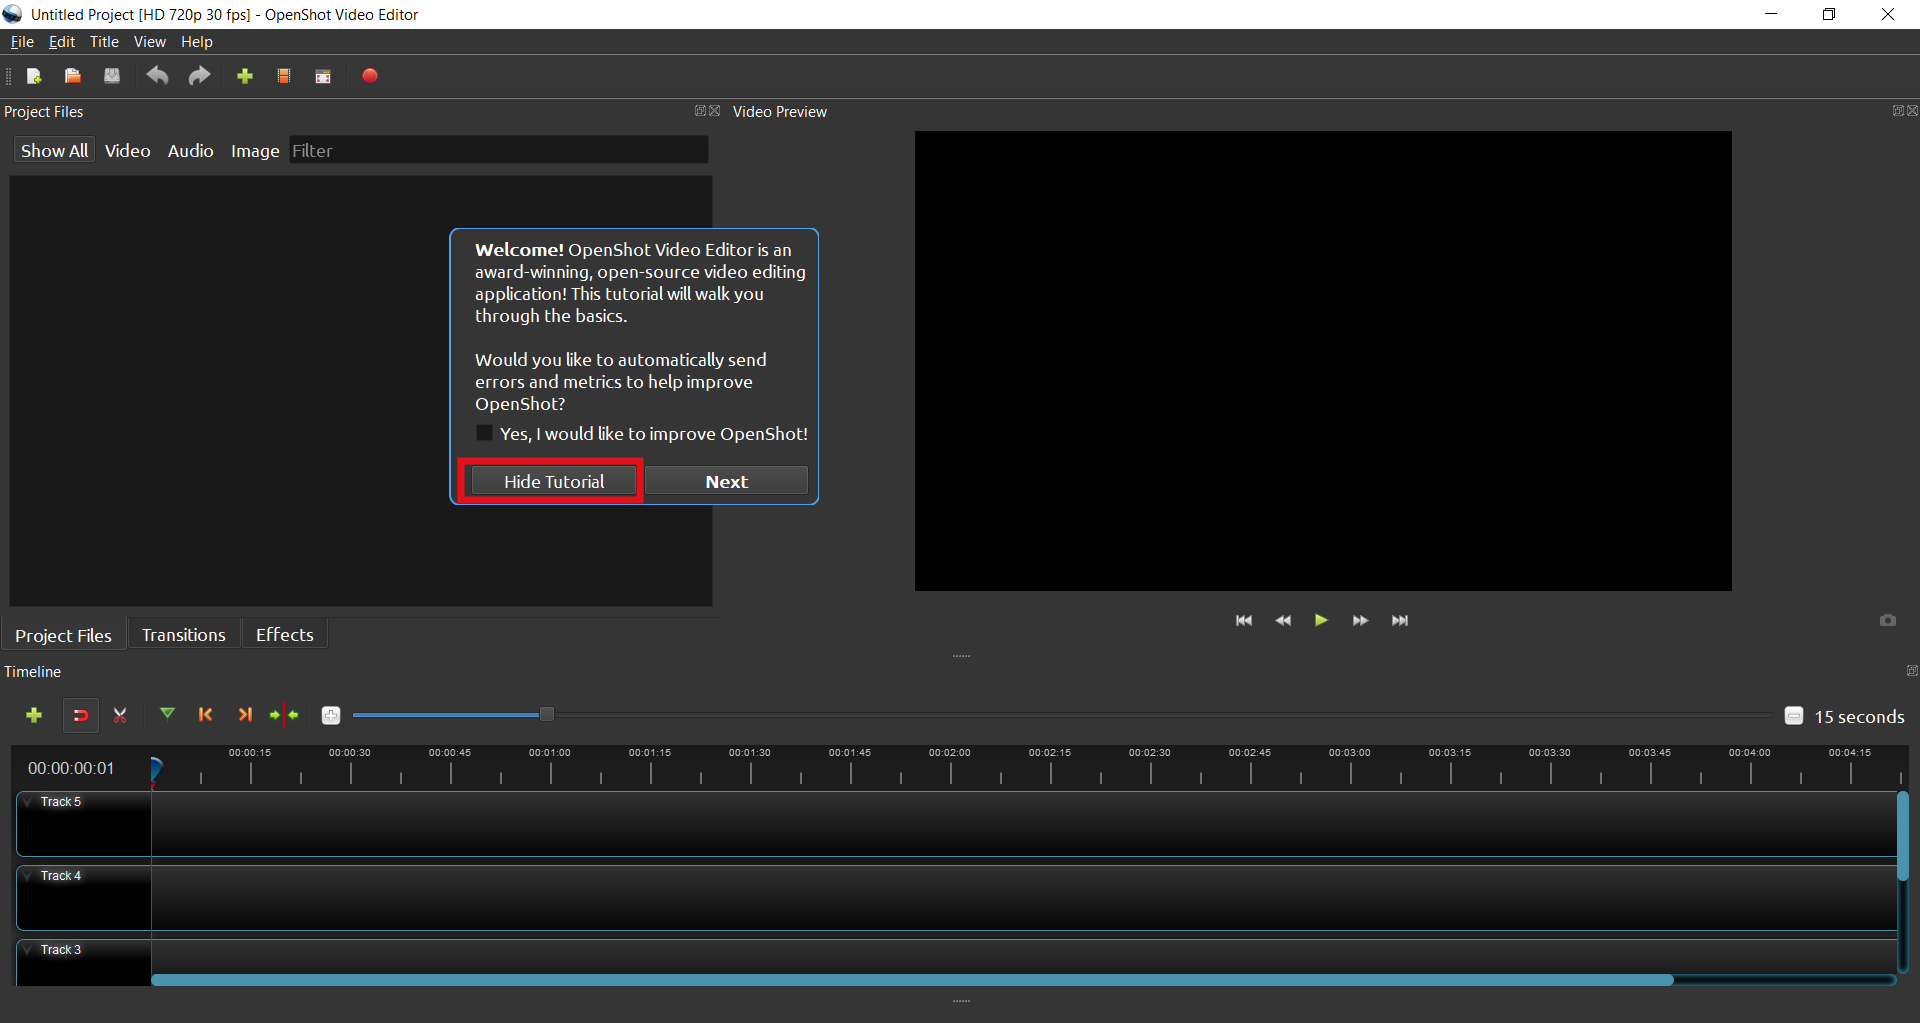Click the '15 seconds' zoom label
The image size is (1920, 1023).
pos(1859,717)
